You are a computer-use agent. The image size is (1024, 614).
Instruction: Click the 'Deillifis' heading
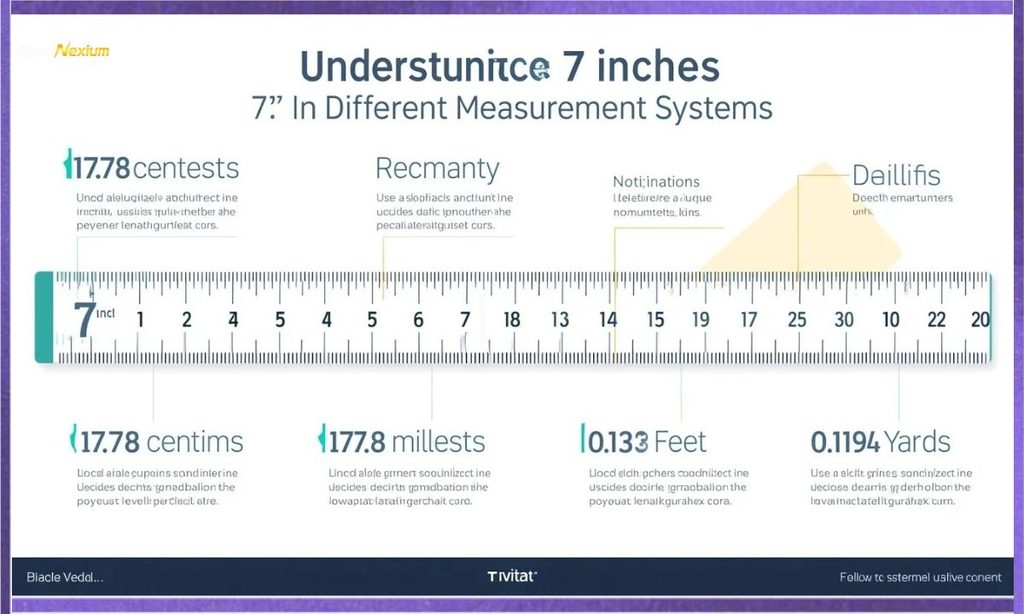pyautogui.click(x=896, y=175)
